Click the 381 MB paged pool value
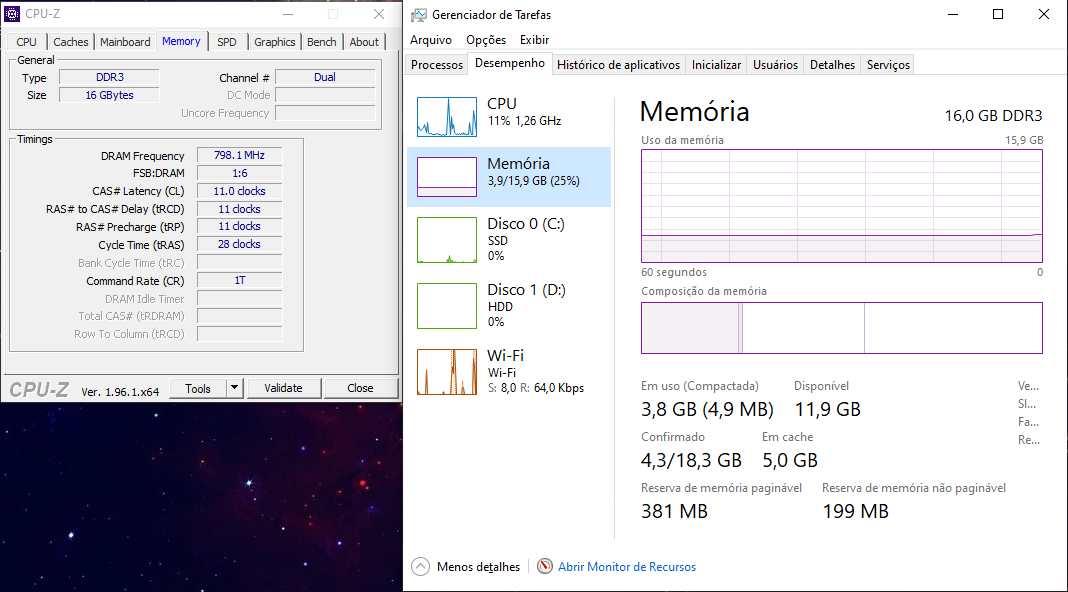The image size is (1068, 592). 674,511
